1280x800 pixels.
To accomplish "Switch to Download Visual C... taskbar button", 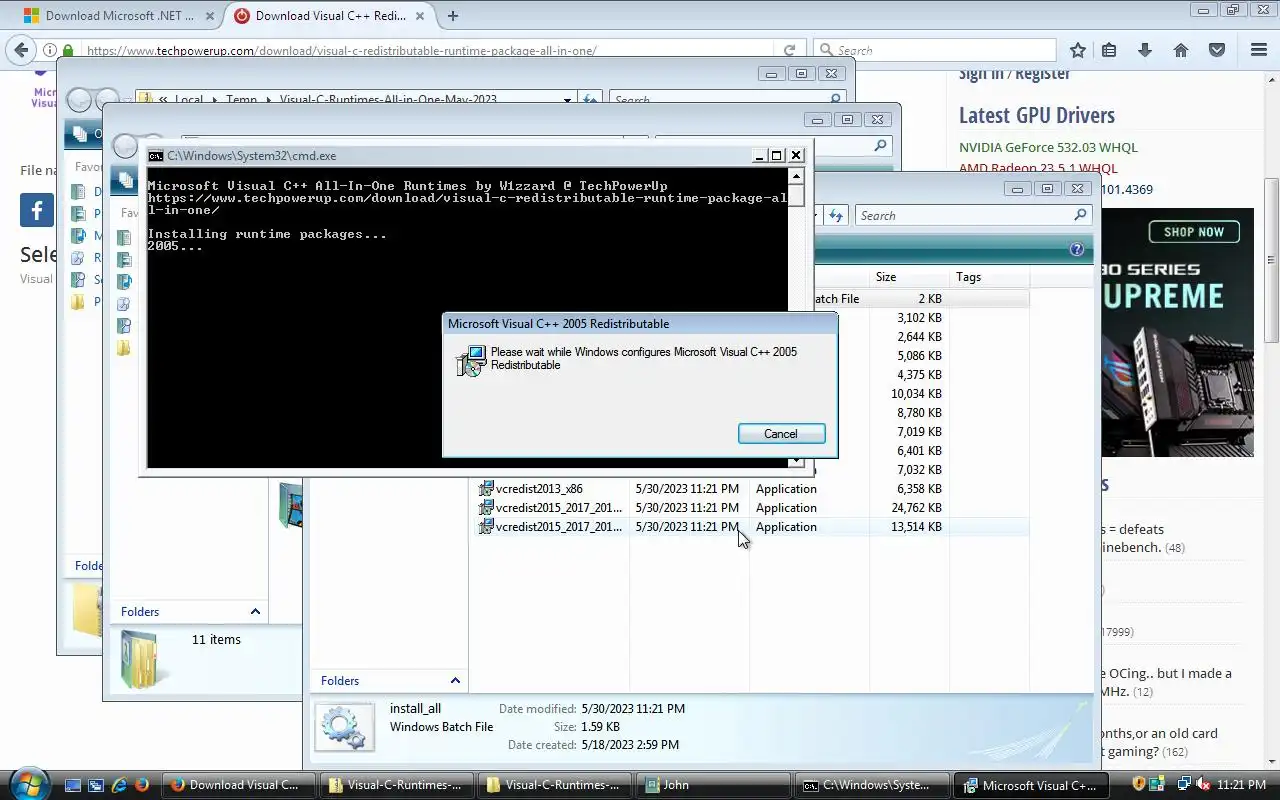I will pyautogui.click(x=238, y=785).
